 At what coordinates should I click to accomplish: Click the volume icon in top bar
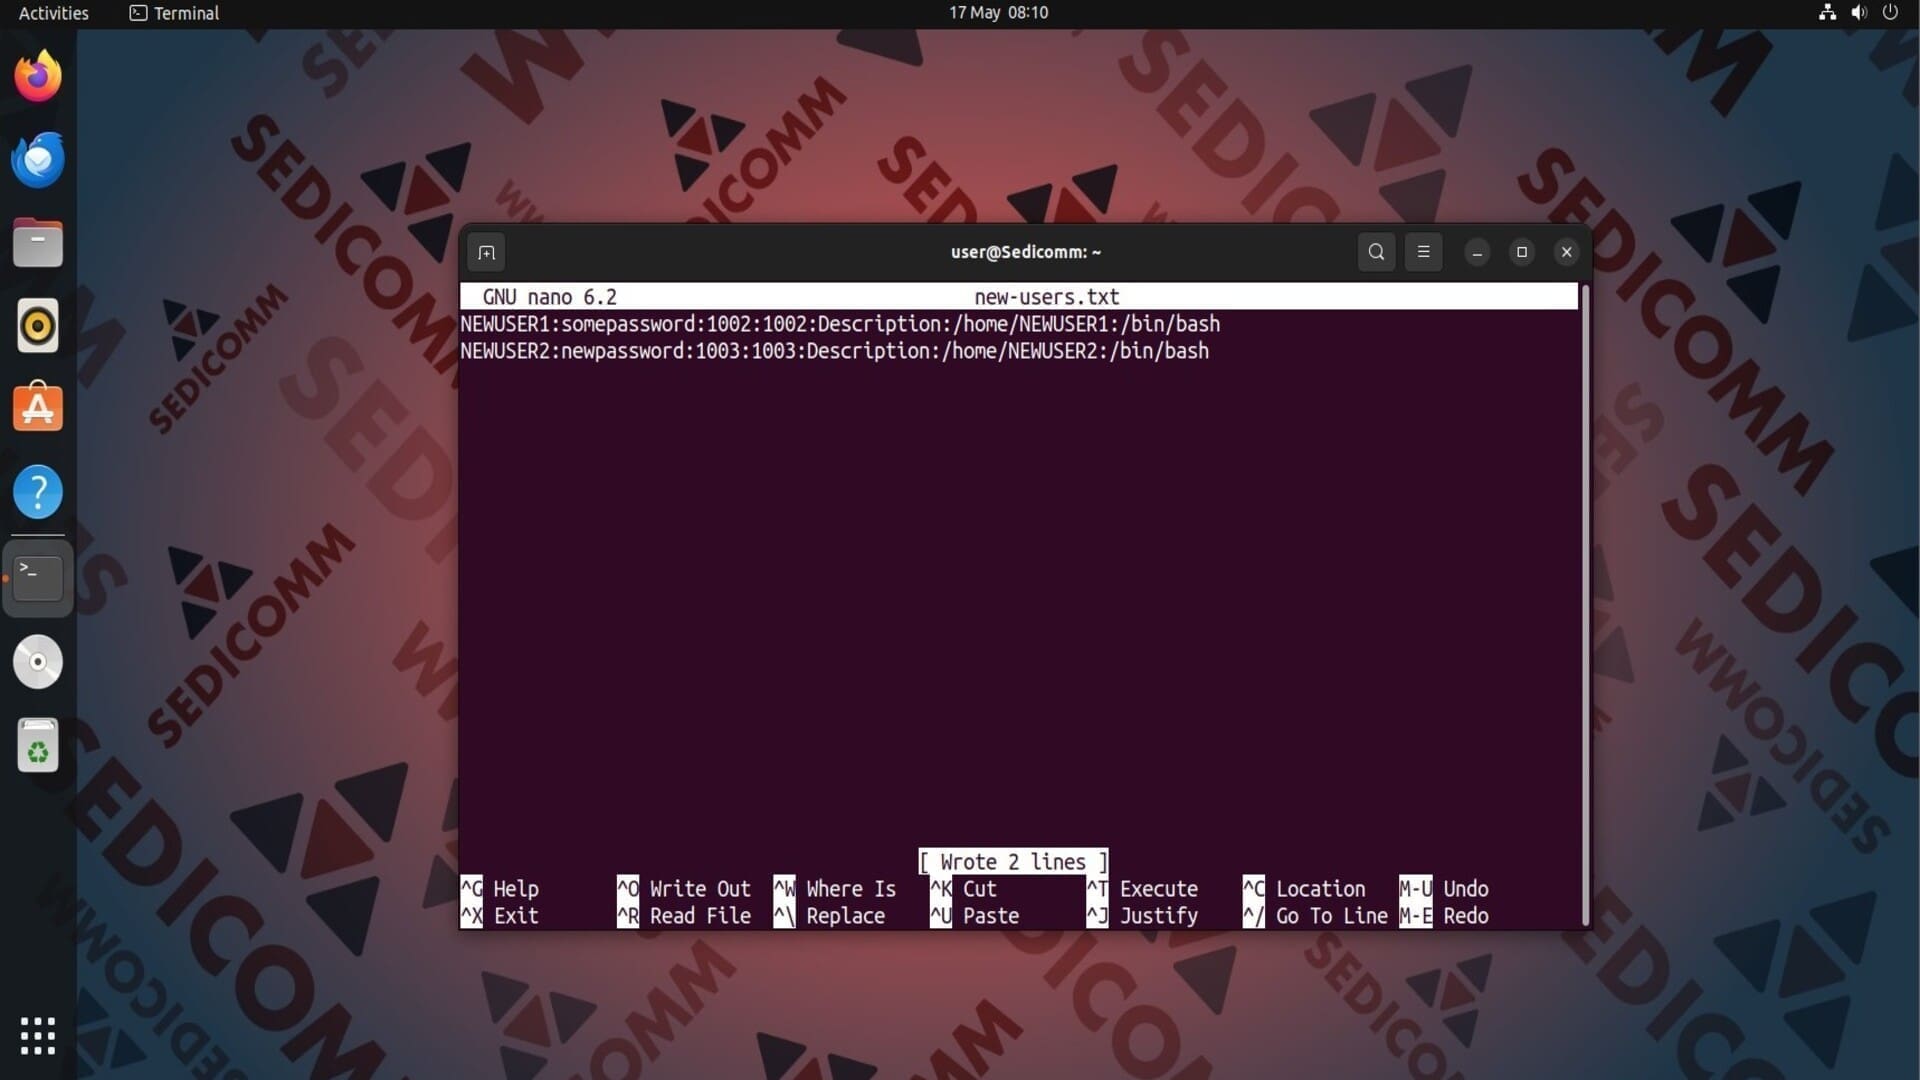point(1858,13)
